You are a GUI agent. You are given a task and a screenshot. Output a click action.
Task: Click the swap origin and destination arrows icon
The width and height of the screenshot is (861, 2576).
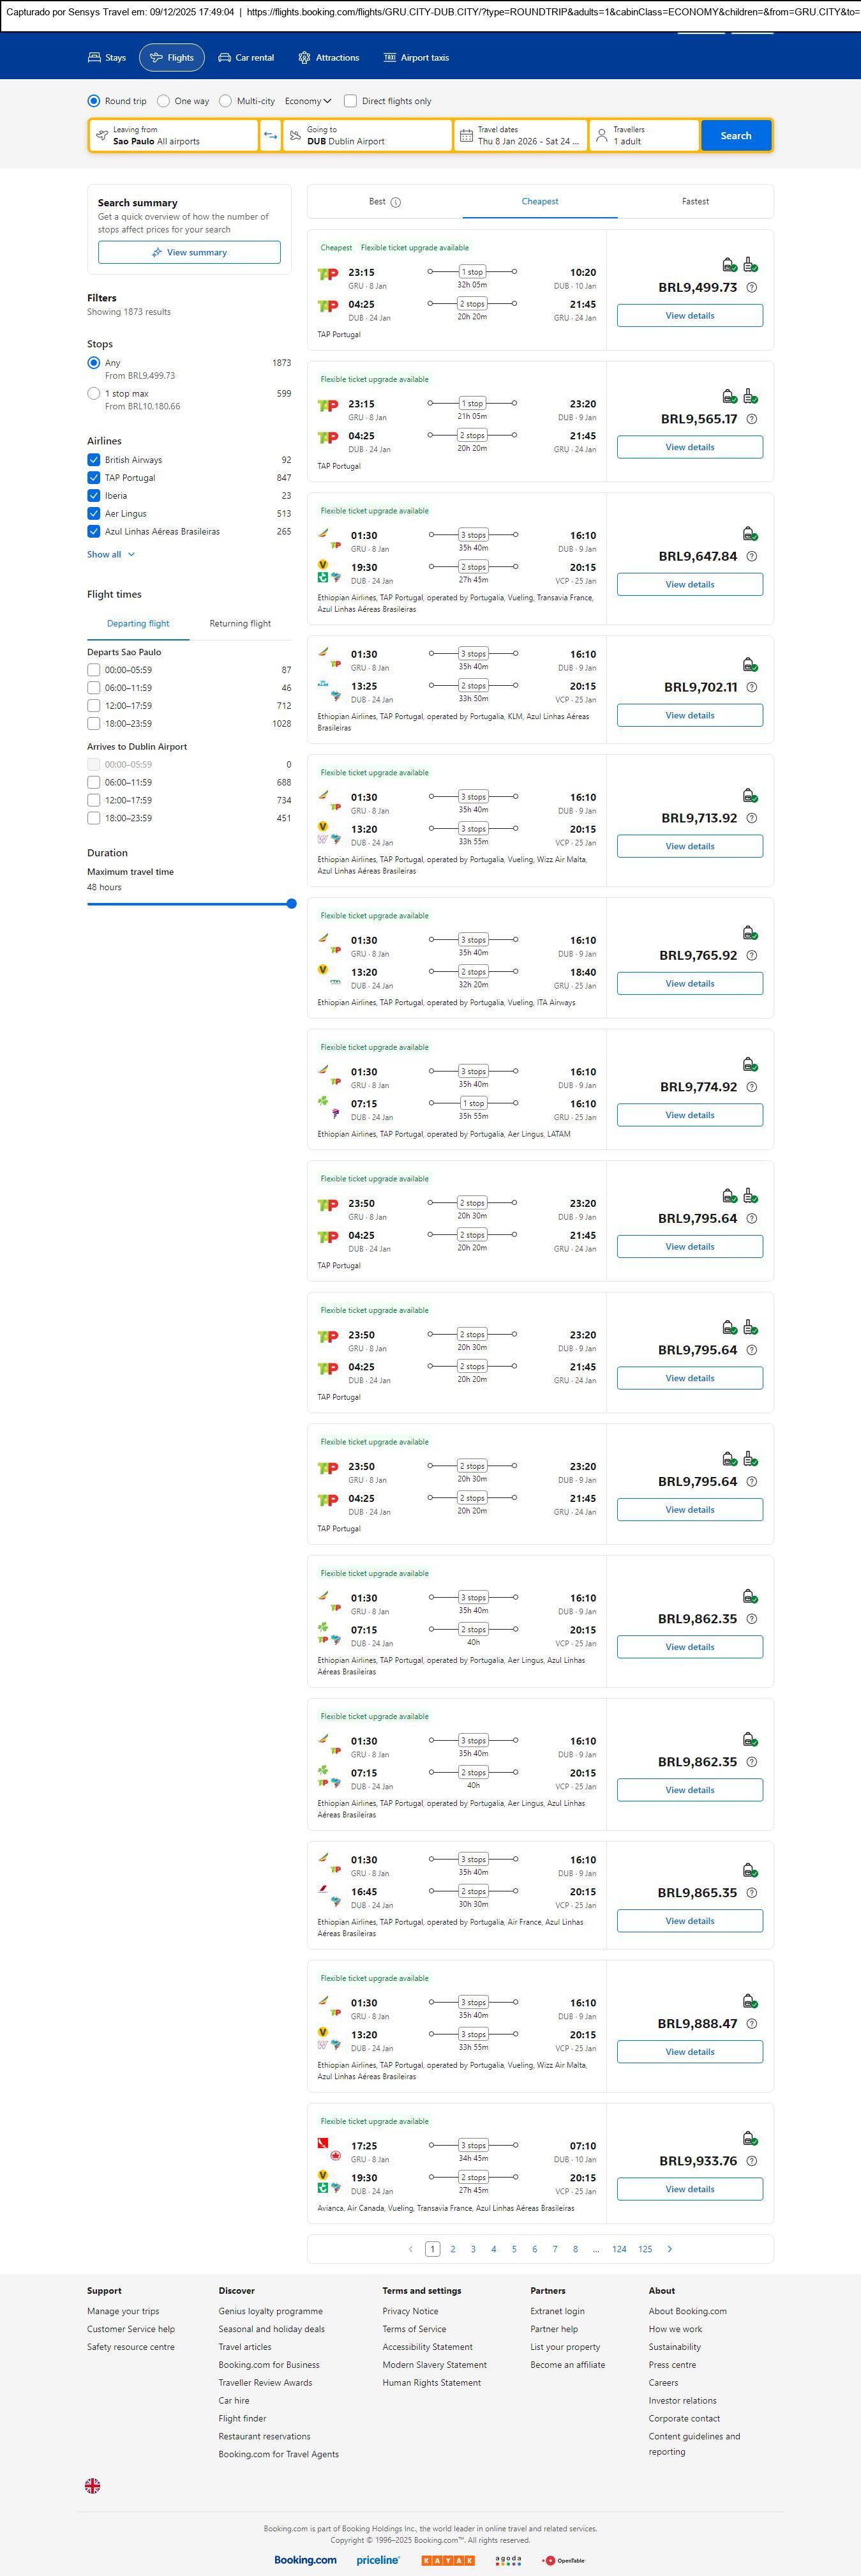click(270, 136)
